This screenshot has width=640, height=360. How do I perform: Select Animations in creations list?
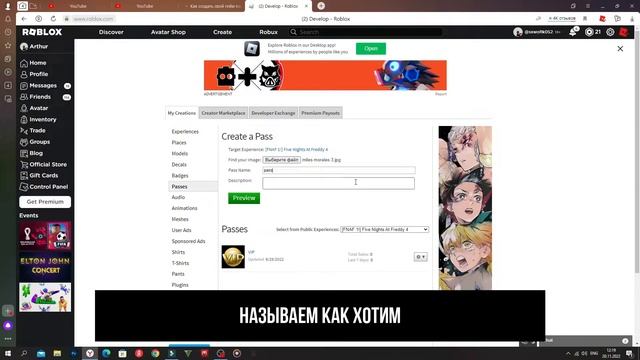pyautogui.click(x=184, y=208)
